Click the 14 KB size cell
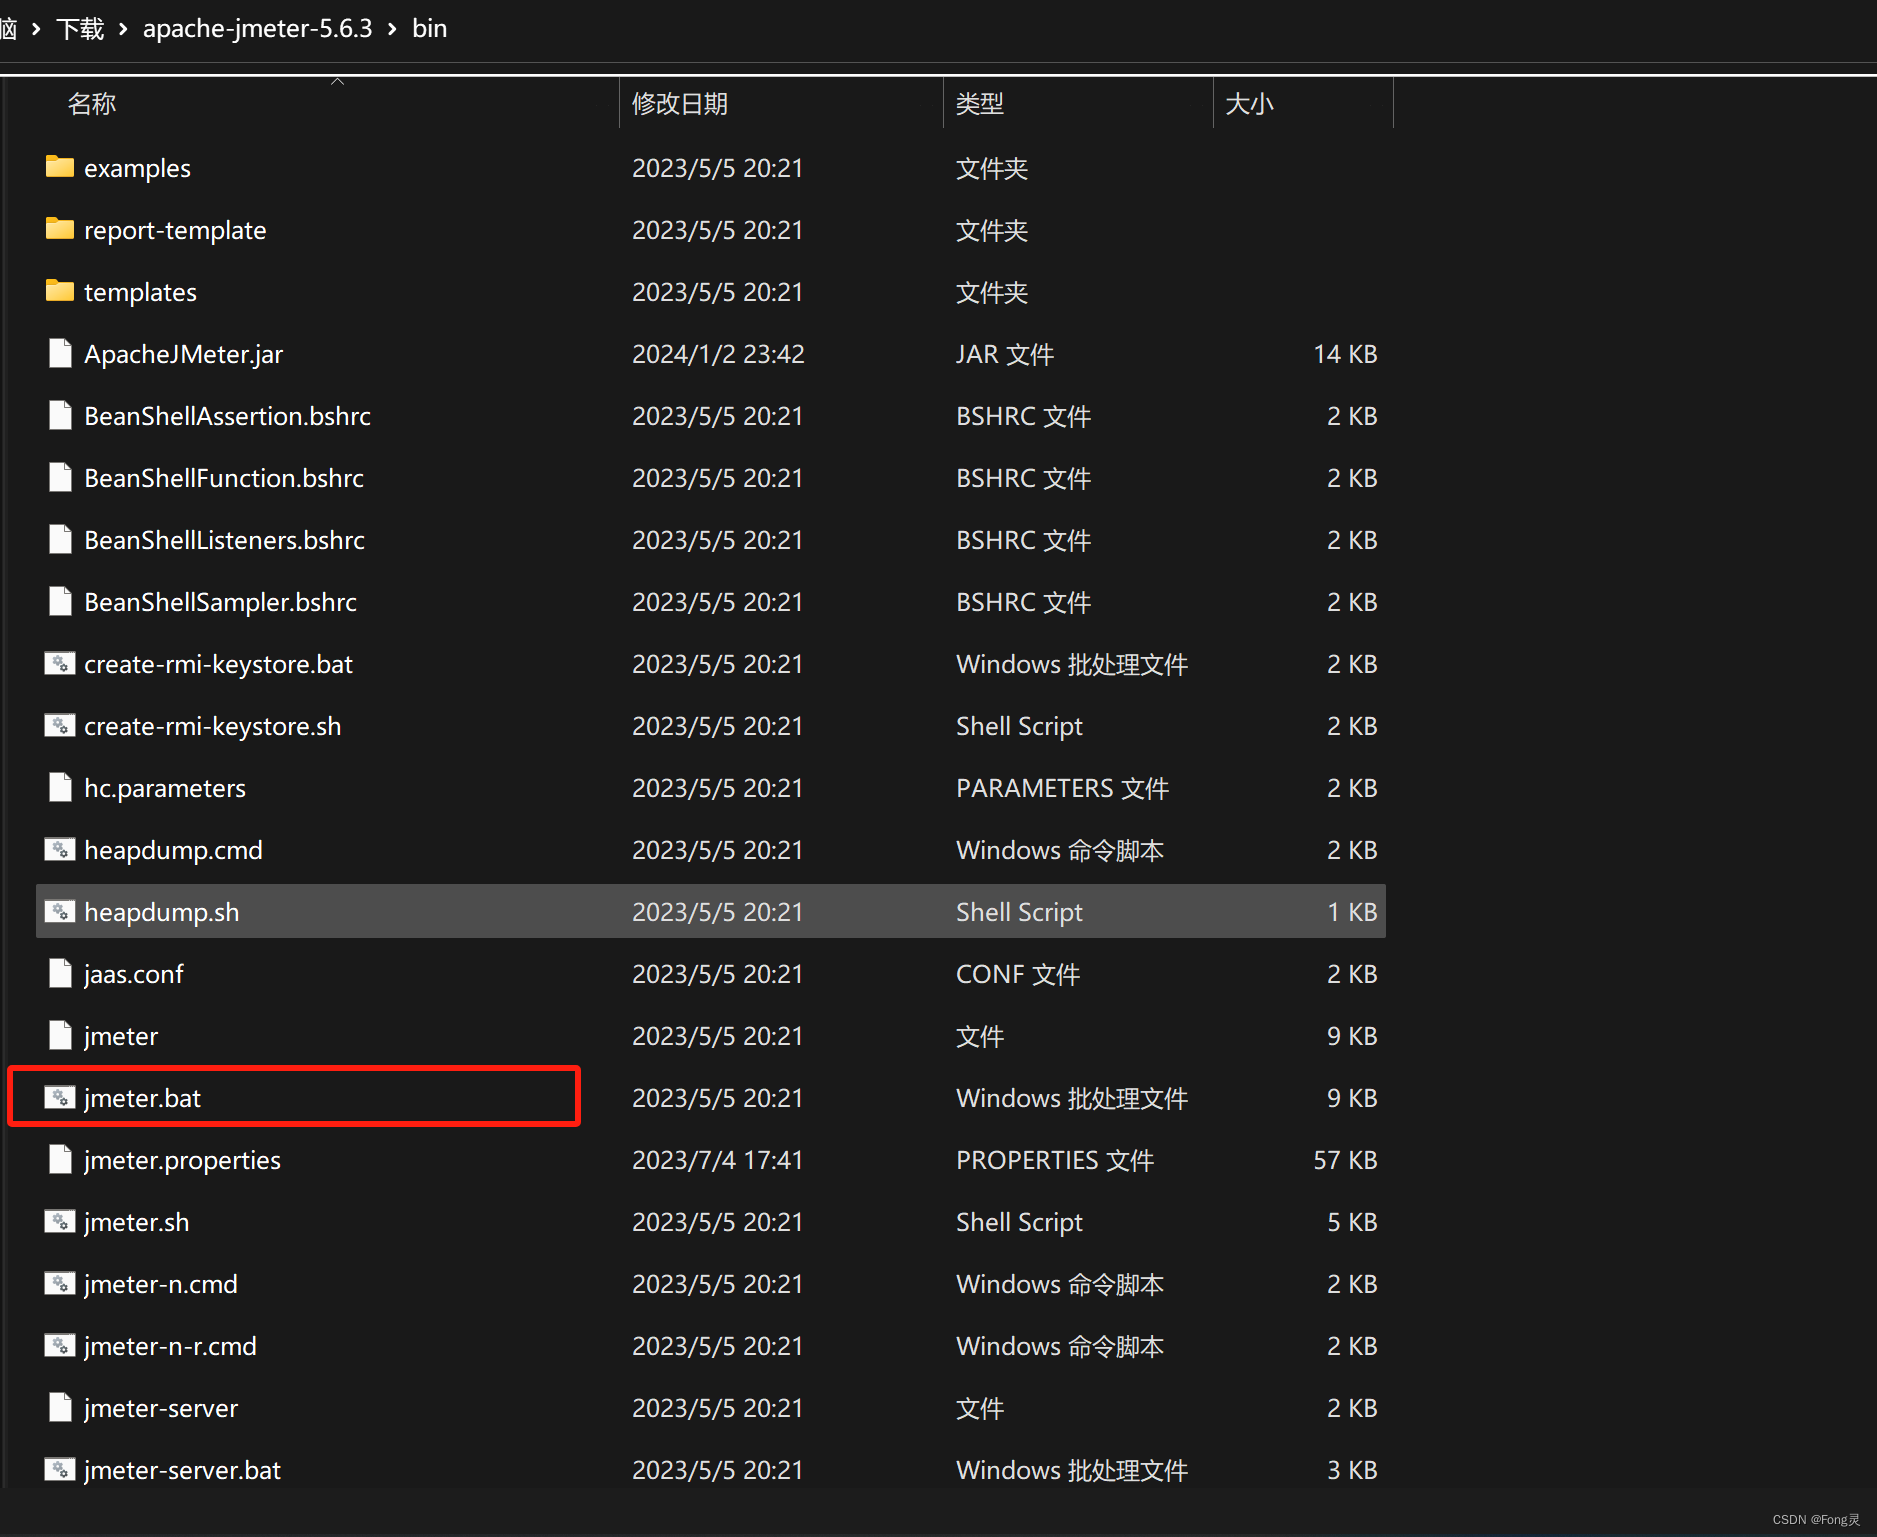Image resolution: width=1877 pixels, height=1537 pixels. (x=1345, y=354)
